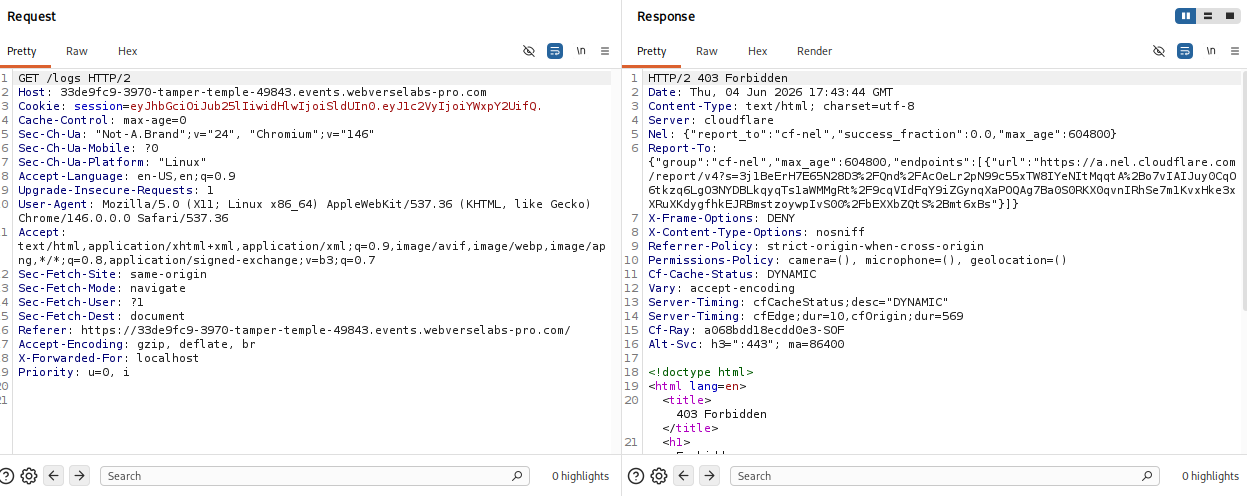Click "Accept-Language: en-US,en;q=0.9" line
1247x496 pixels.
click(127, 176)
